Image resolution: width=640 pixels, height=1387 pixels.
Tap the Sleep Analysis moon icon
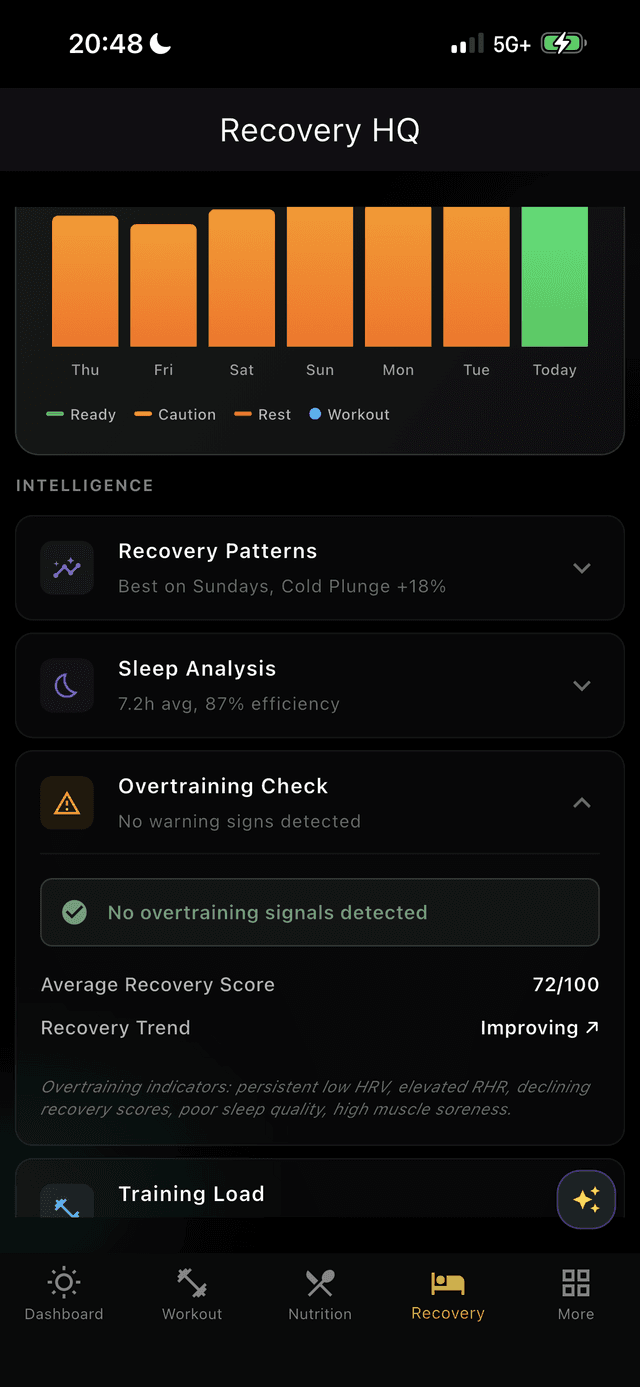pos(66,685)
